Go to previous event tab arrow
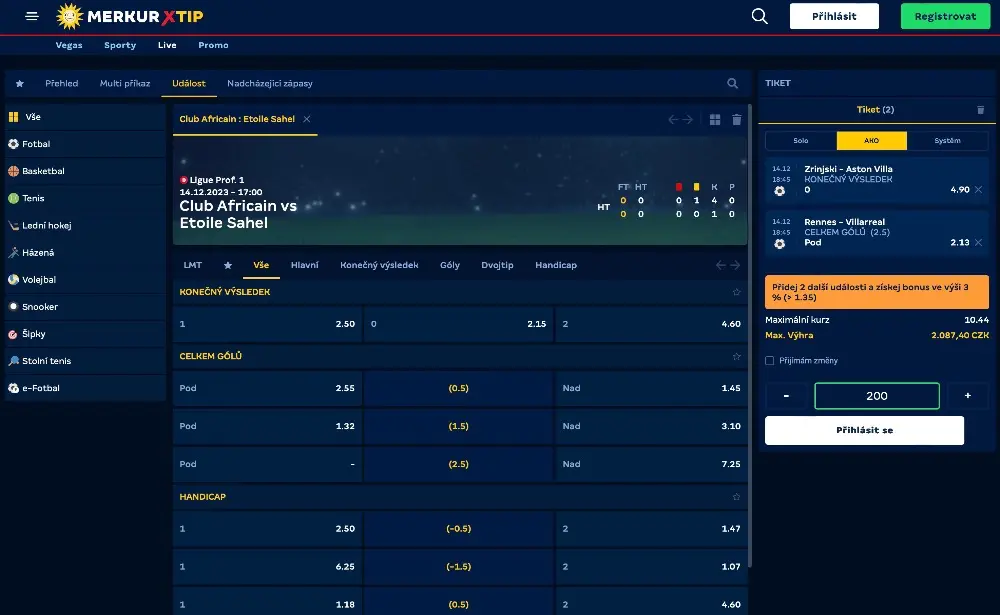Screen dimensions: 1000x615 pos(673,119)
